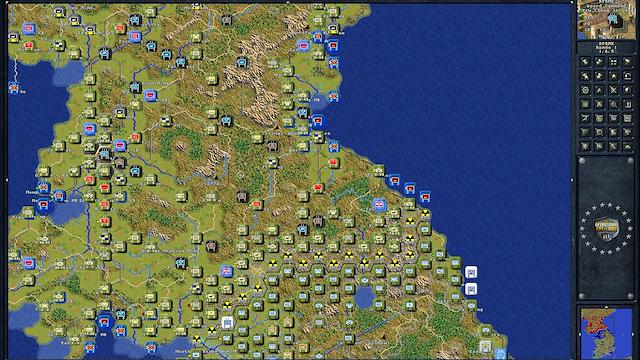Click the crosshair circle icon in the command grid

(585, 90)
